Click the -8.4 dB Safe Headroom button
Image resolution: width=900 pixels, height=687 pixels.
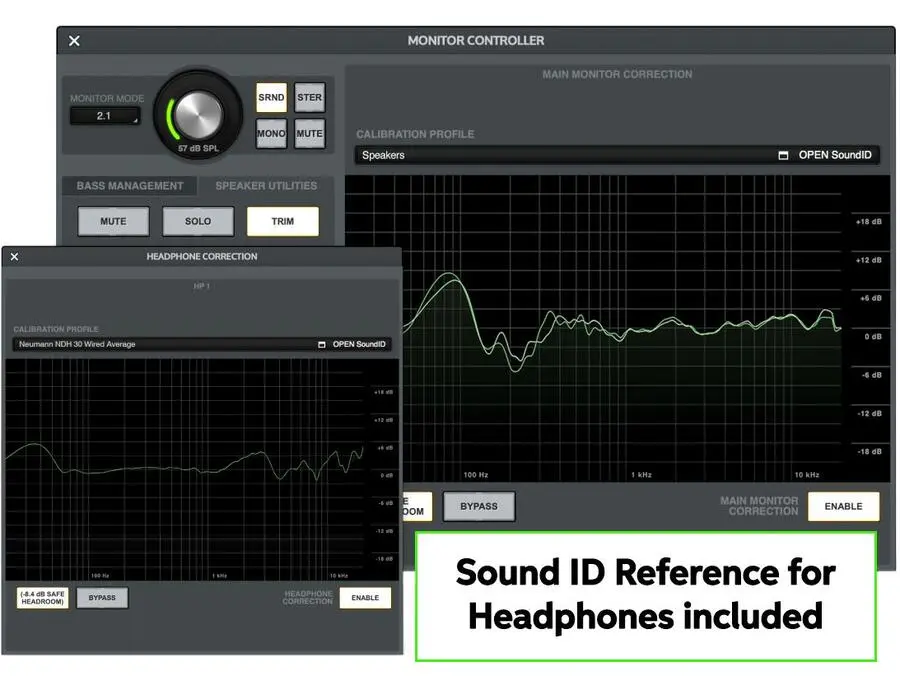coord(42,598)
